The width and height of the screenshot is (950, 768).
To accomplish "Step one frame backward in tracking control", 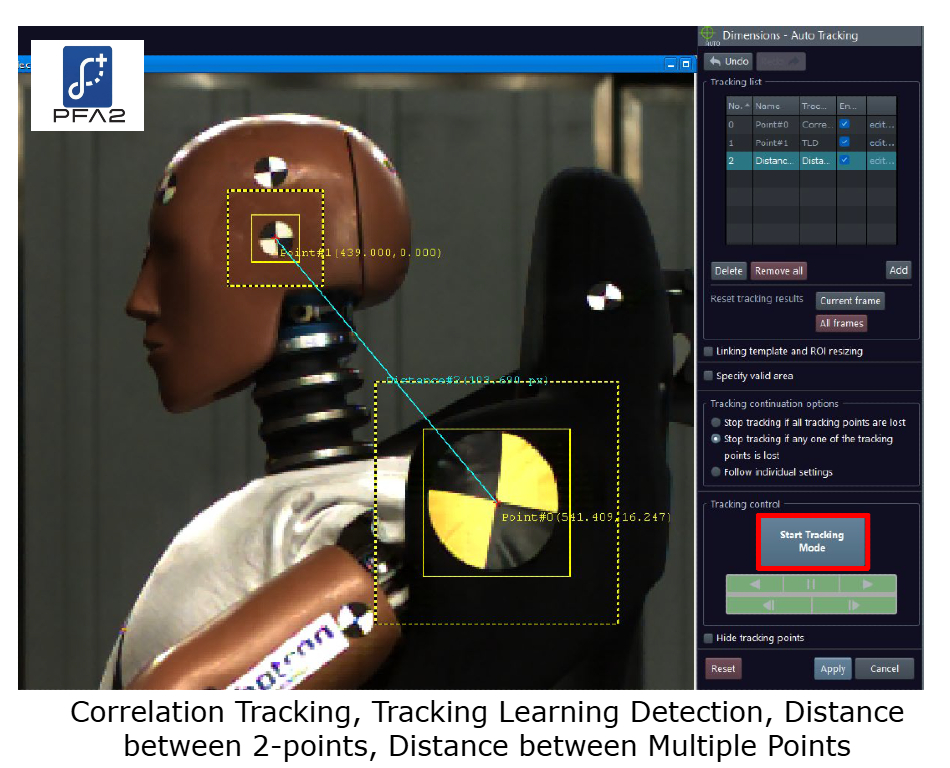I will point(768,605).
